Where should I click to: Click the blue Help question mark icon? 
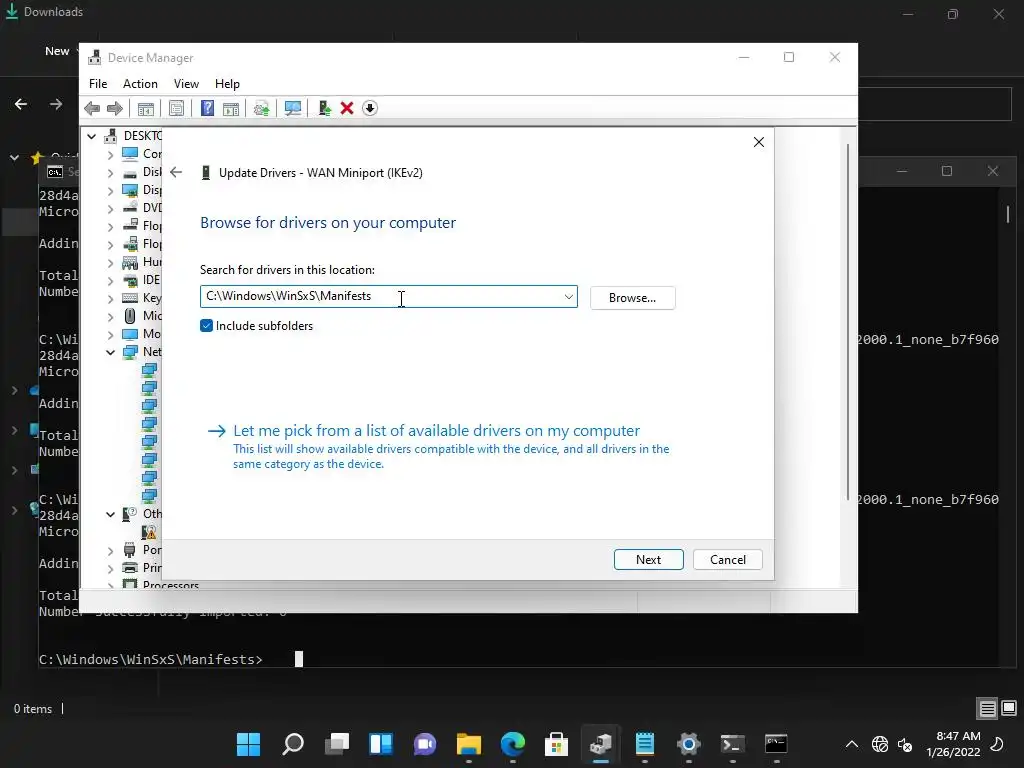coord(207,108)
